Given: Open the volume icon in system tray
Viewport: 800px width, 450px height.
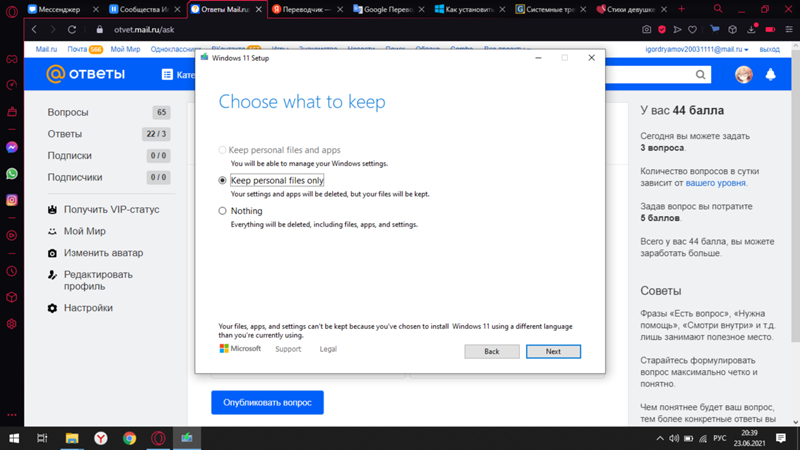Looking at the screenshot, I should coord(674,438).
